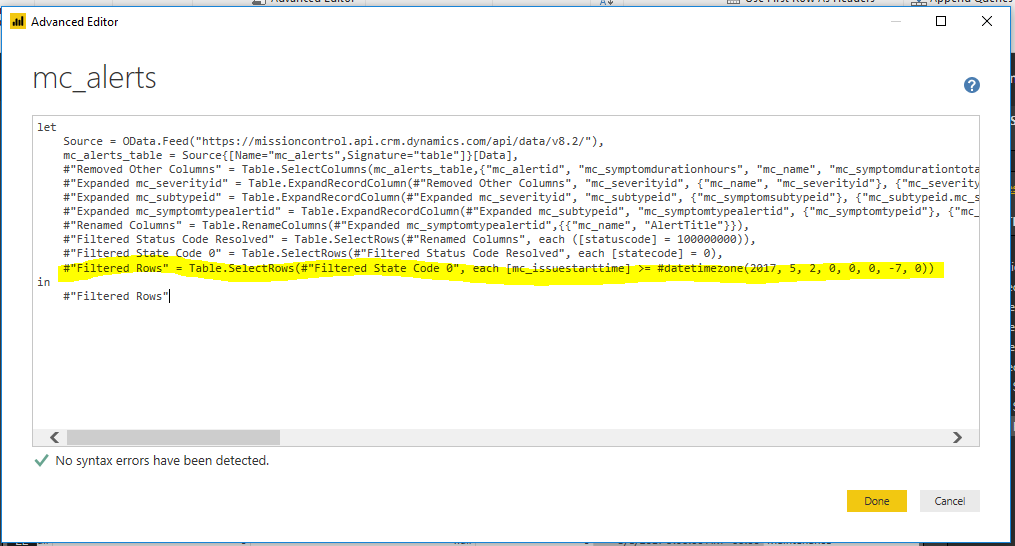
Task: Maximize the Advanced Editor window
Action: pyautogui.click(x=941, y=21)
